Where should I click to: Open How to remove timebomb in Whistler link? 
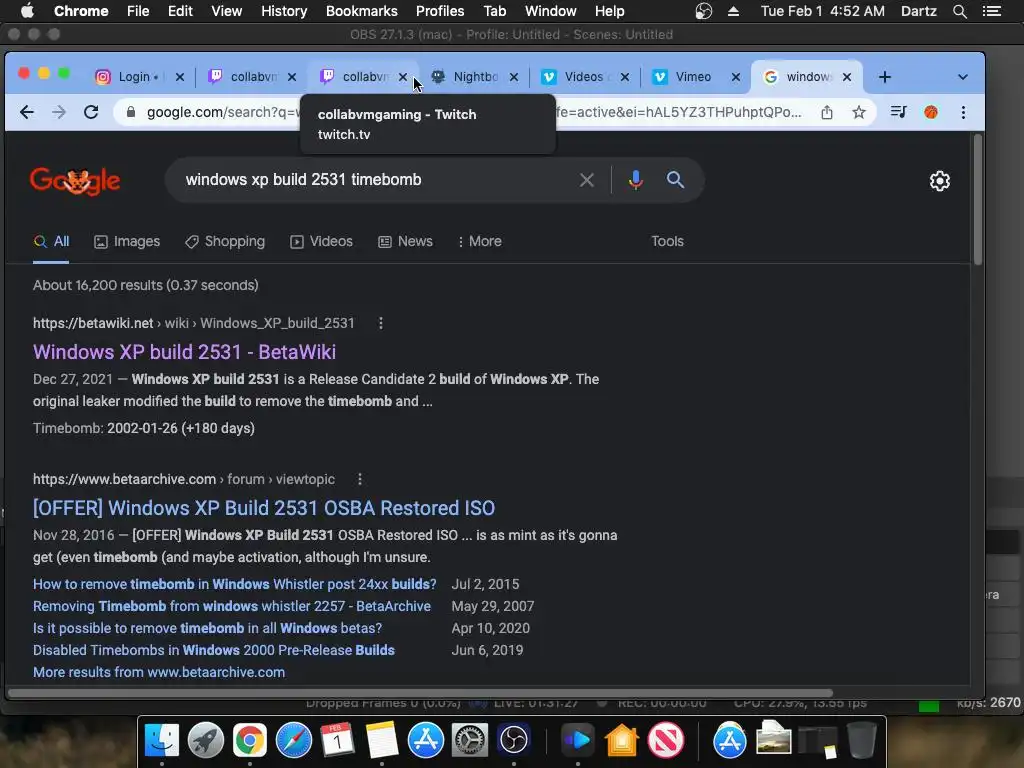[x=234, y=584]
